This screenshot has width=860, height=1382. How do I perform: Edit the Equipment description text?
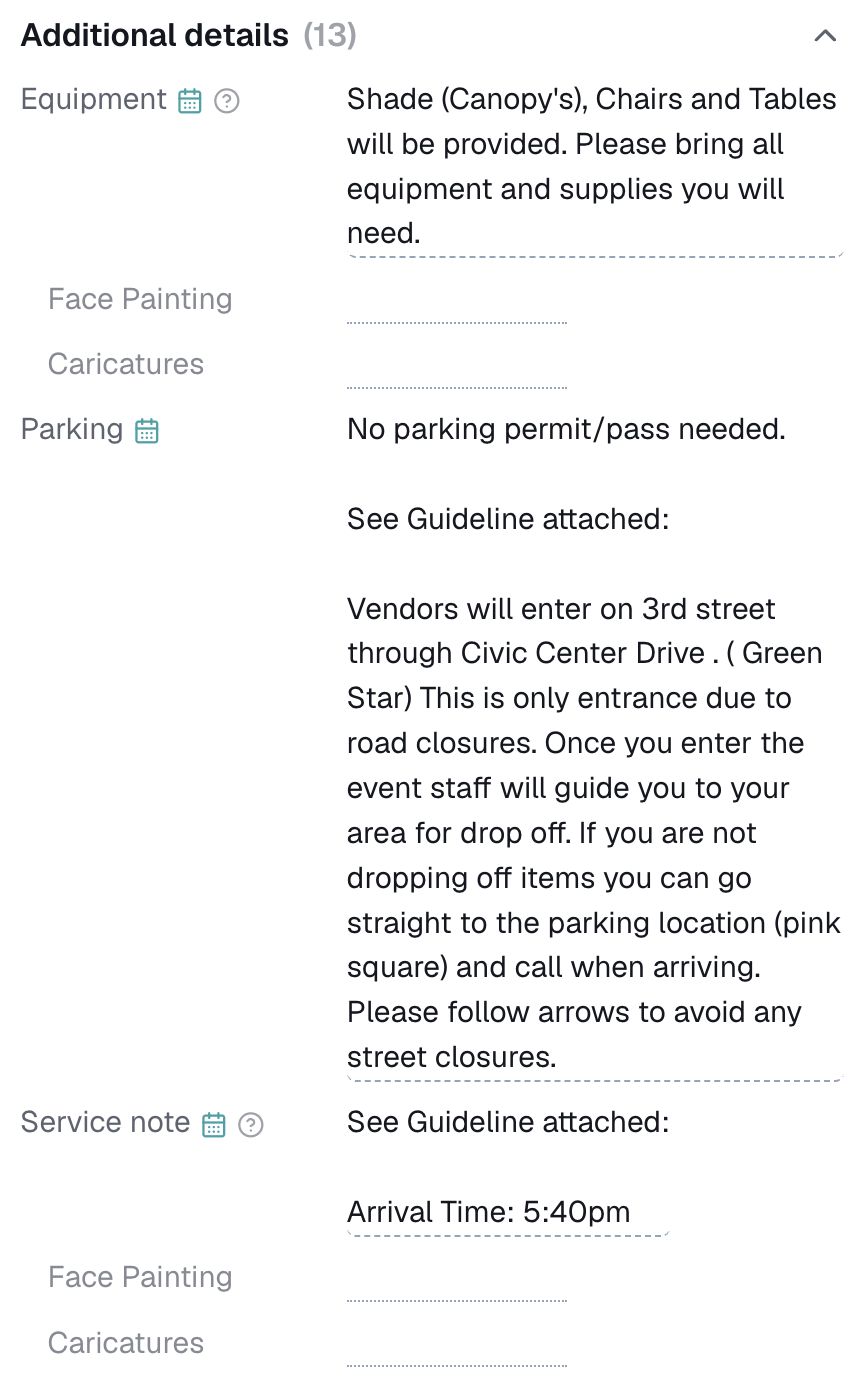594,167
